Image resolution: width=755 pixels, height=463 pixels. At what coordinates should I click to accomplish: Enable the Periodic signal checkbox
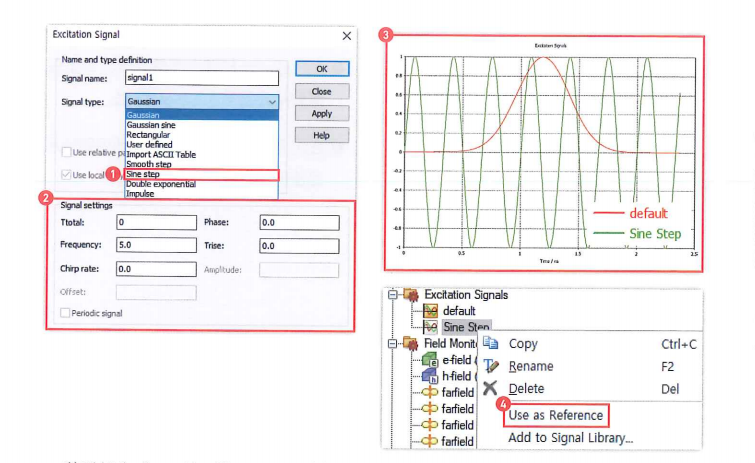[65, 313]
